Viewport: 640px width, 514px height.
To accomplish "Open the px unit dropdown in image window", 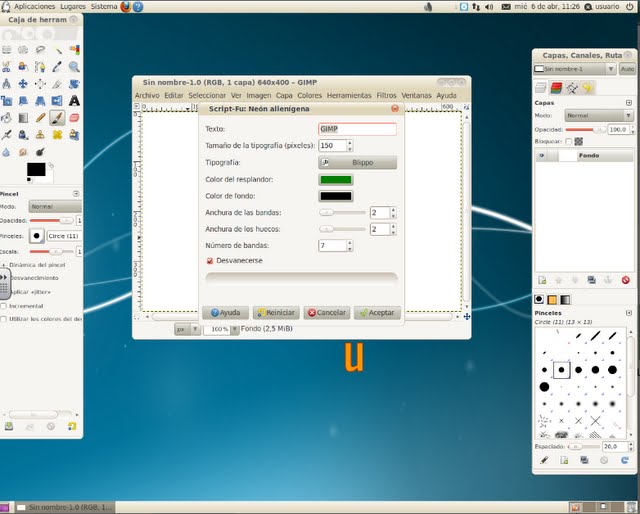I will point(187,329).
